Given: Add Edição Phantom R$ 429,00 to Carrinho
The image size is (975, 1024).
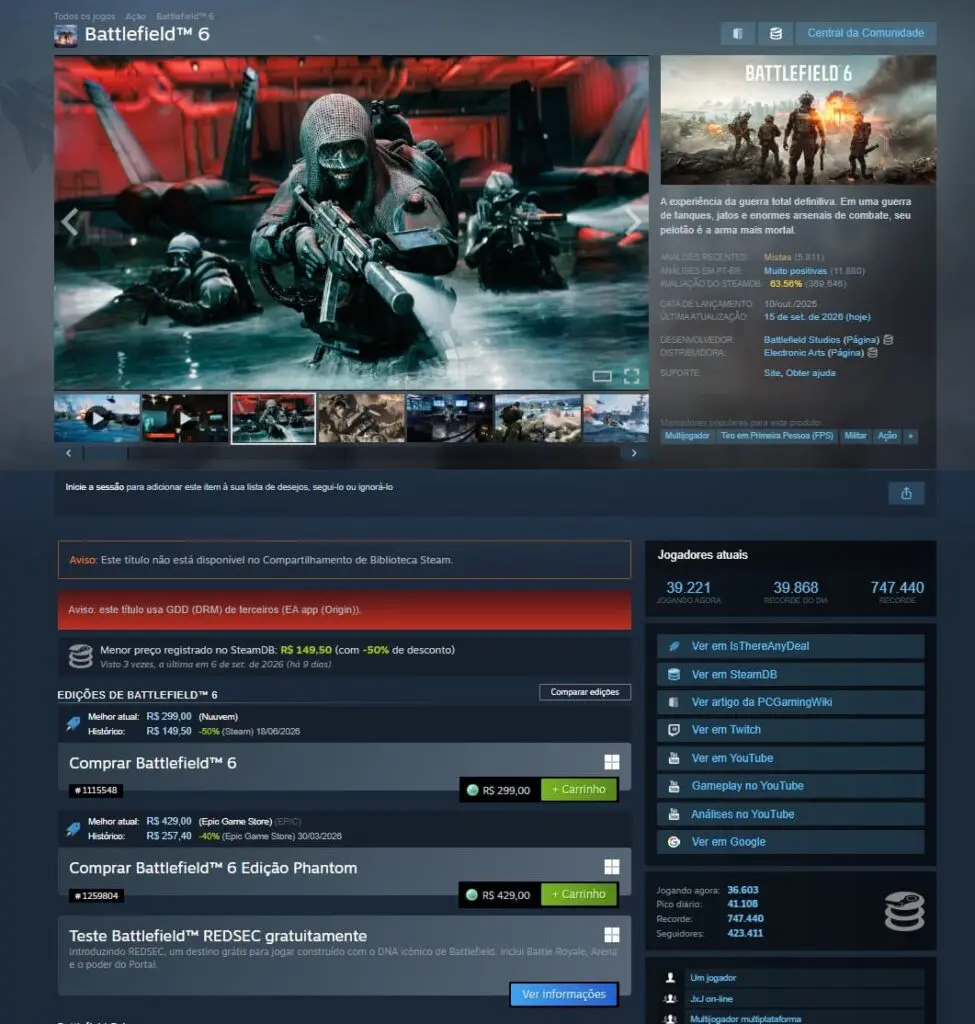Looking at the screenshot, I should point(579,894).
